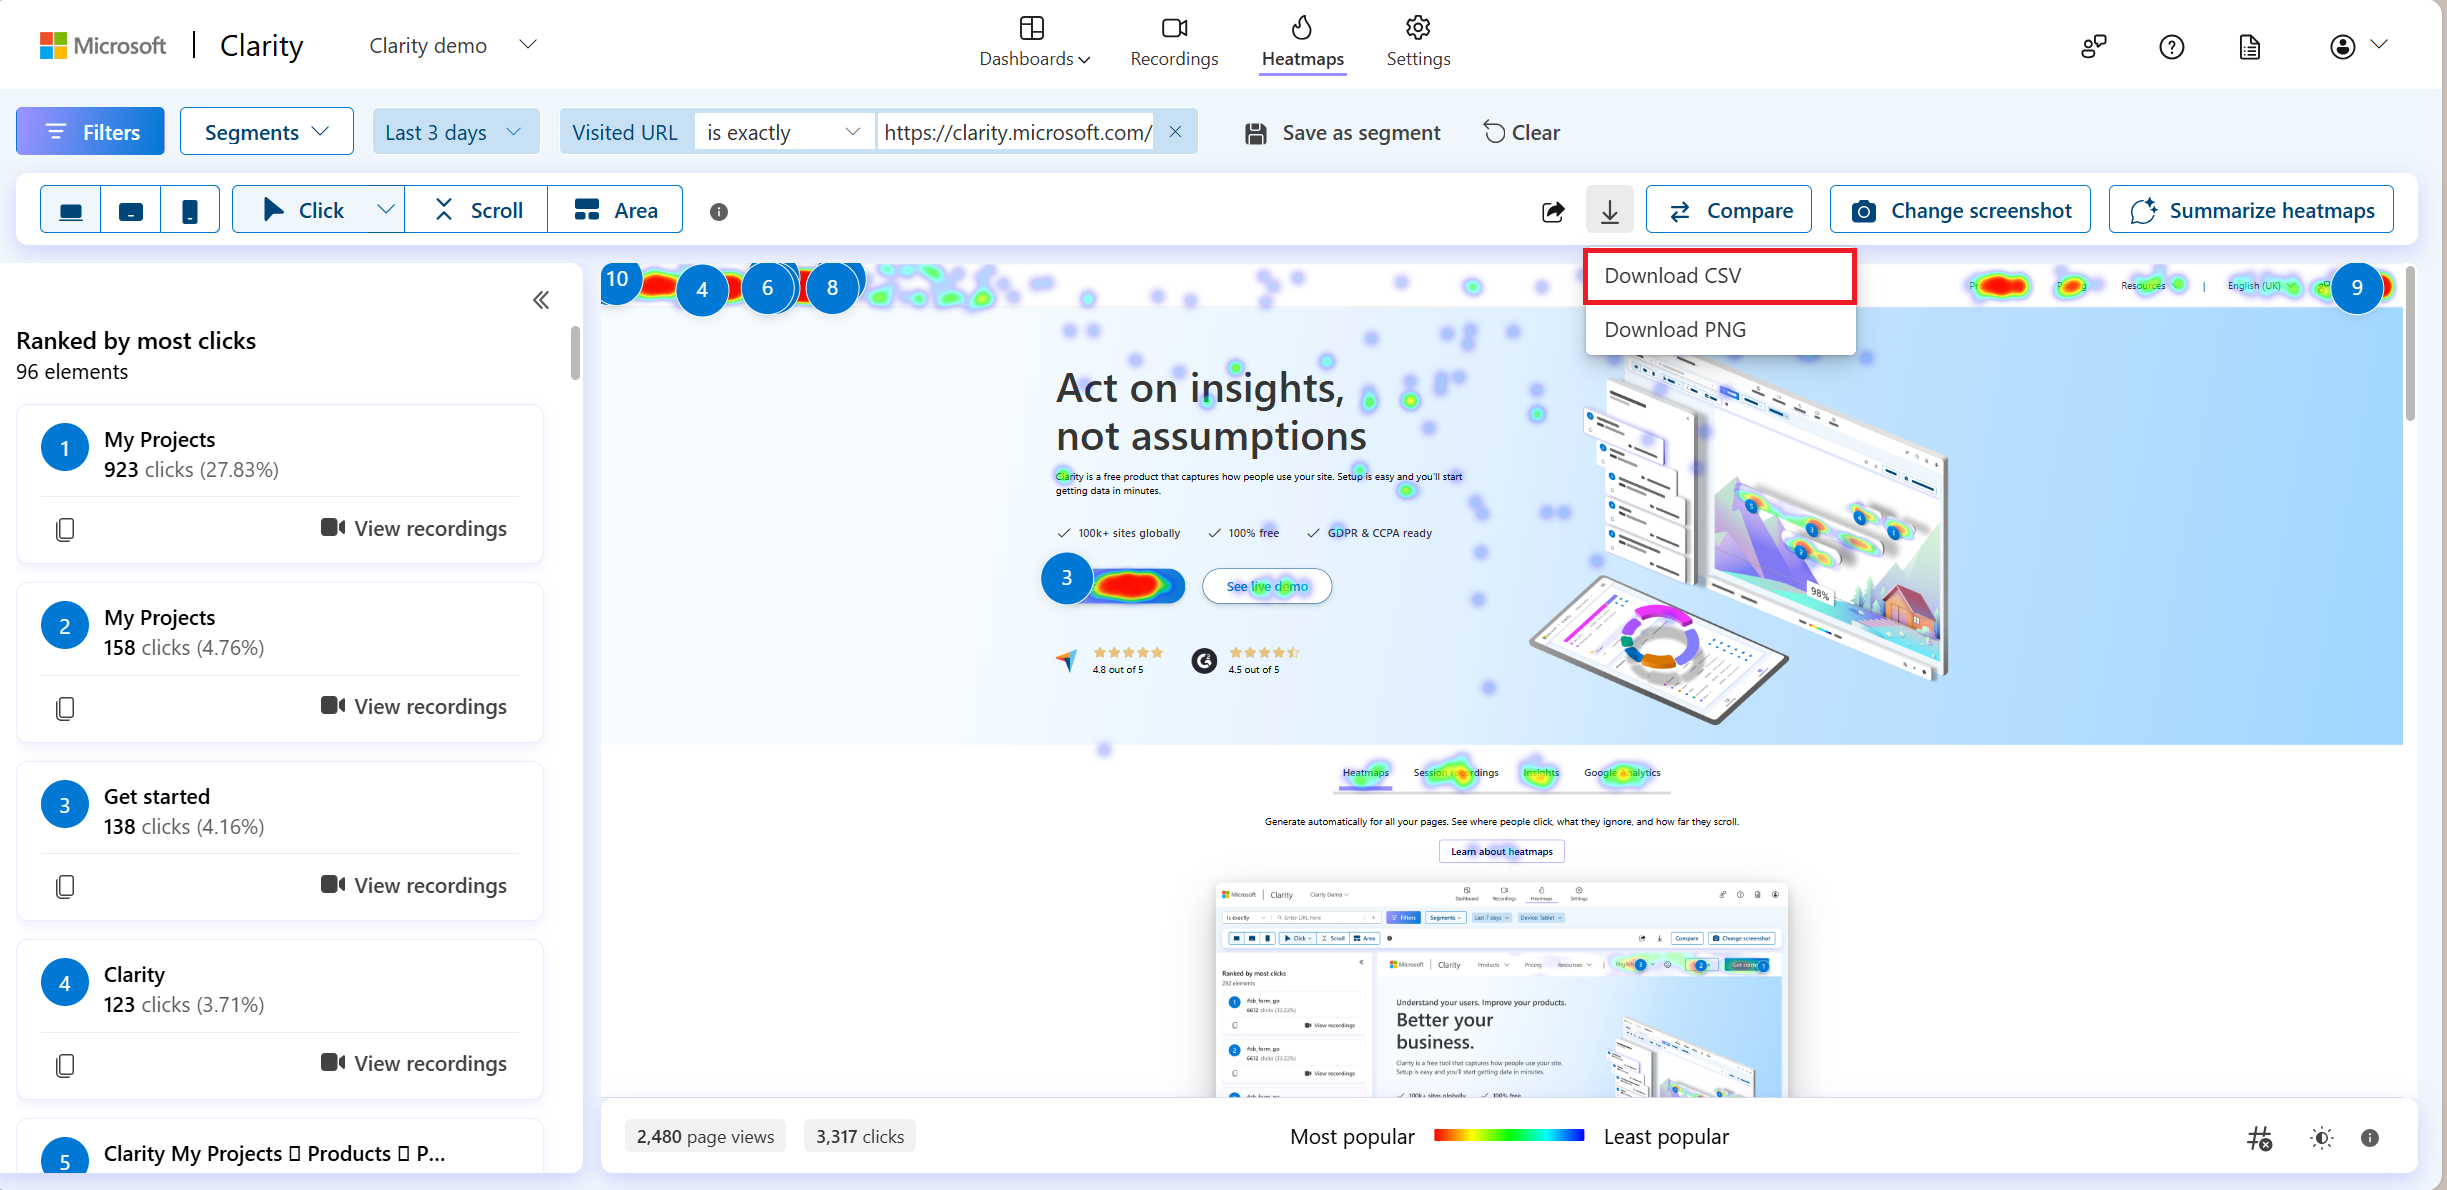Screen dimensions: 2447x1190
Task: Open the account profile icon
Action: [x=2343, y=46]
